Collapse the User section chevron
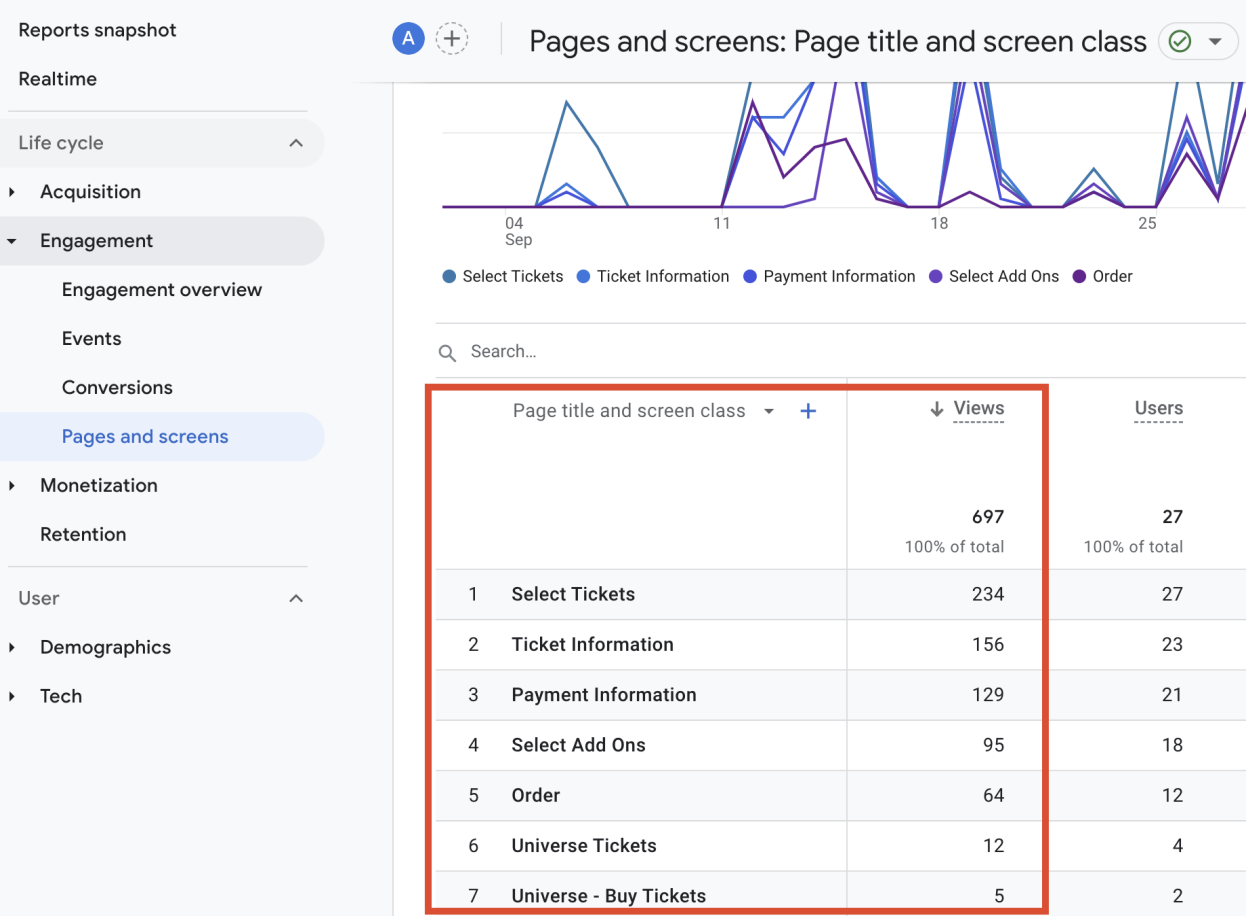 click(x=296, y=598)
